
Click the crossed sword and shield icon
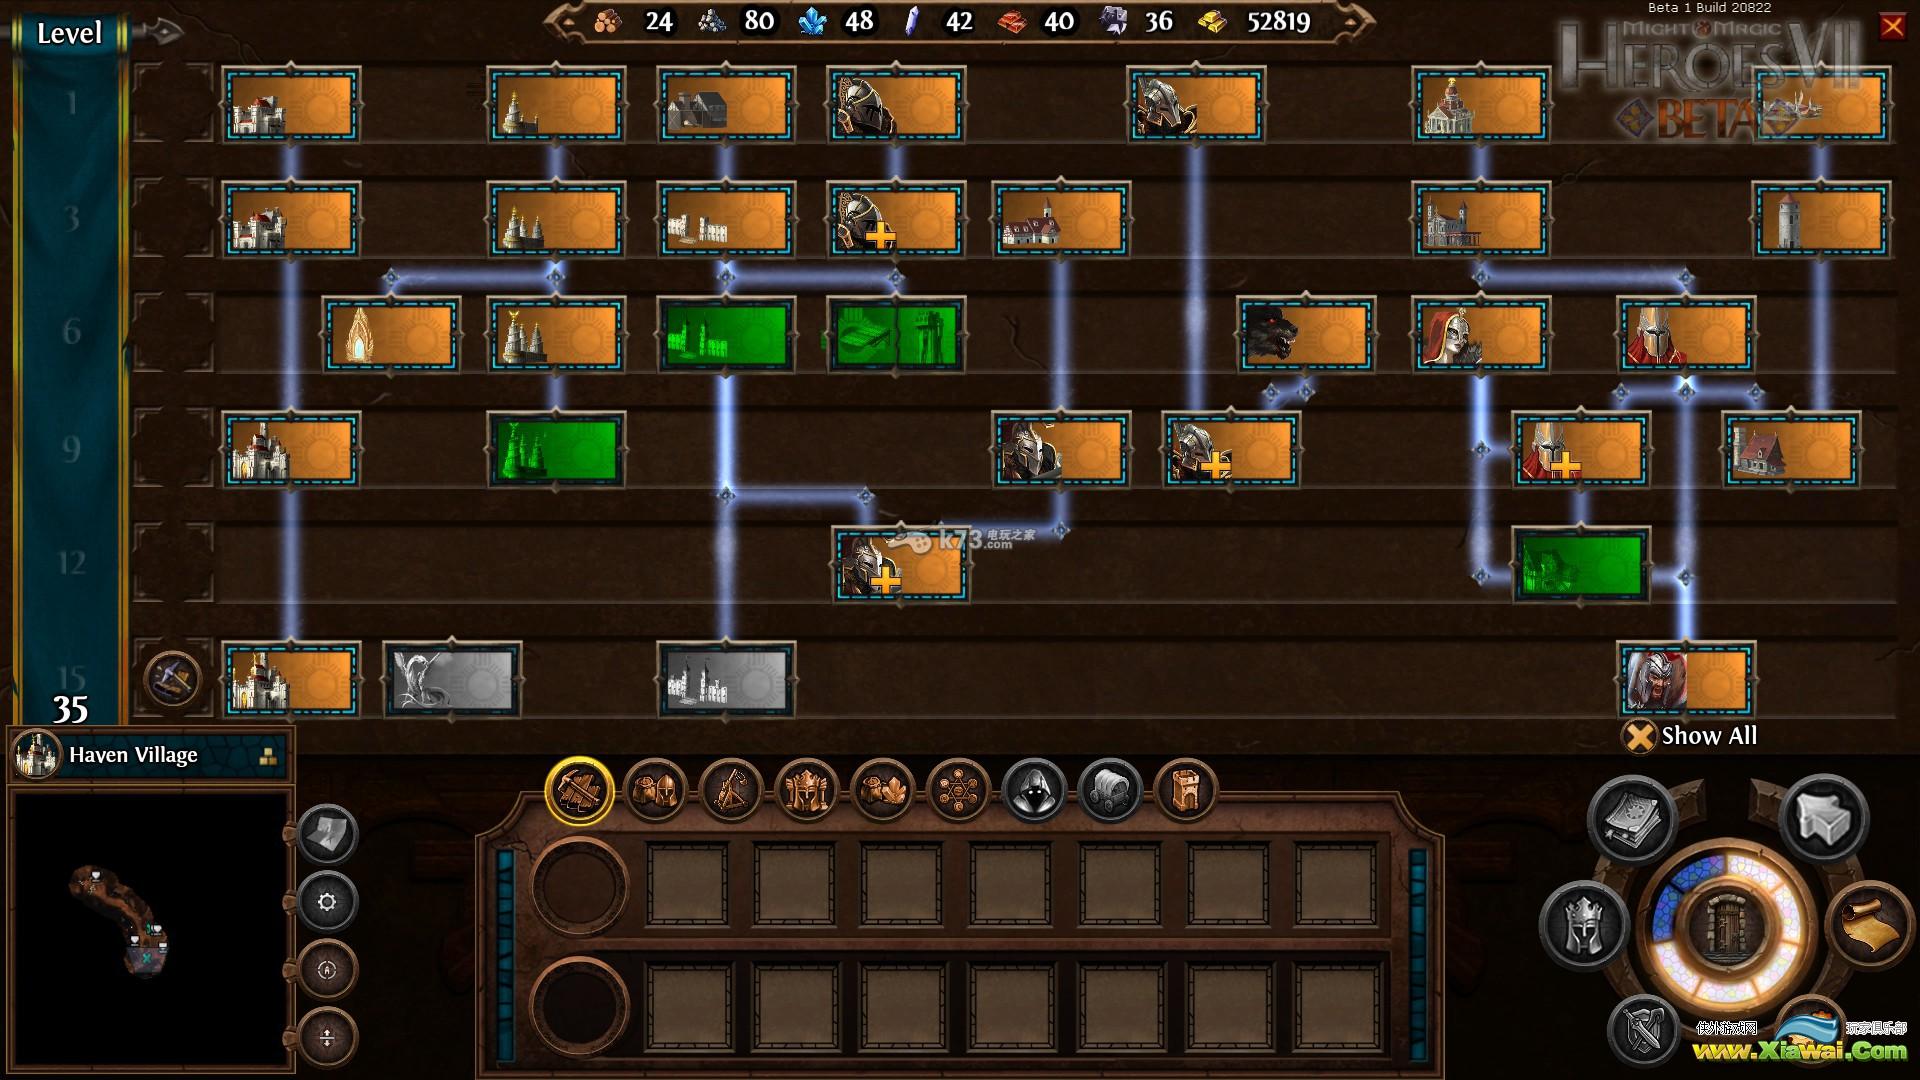(x=1645, y=1030)
